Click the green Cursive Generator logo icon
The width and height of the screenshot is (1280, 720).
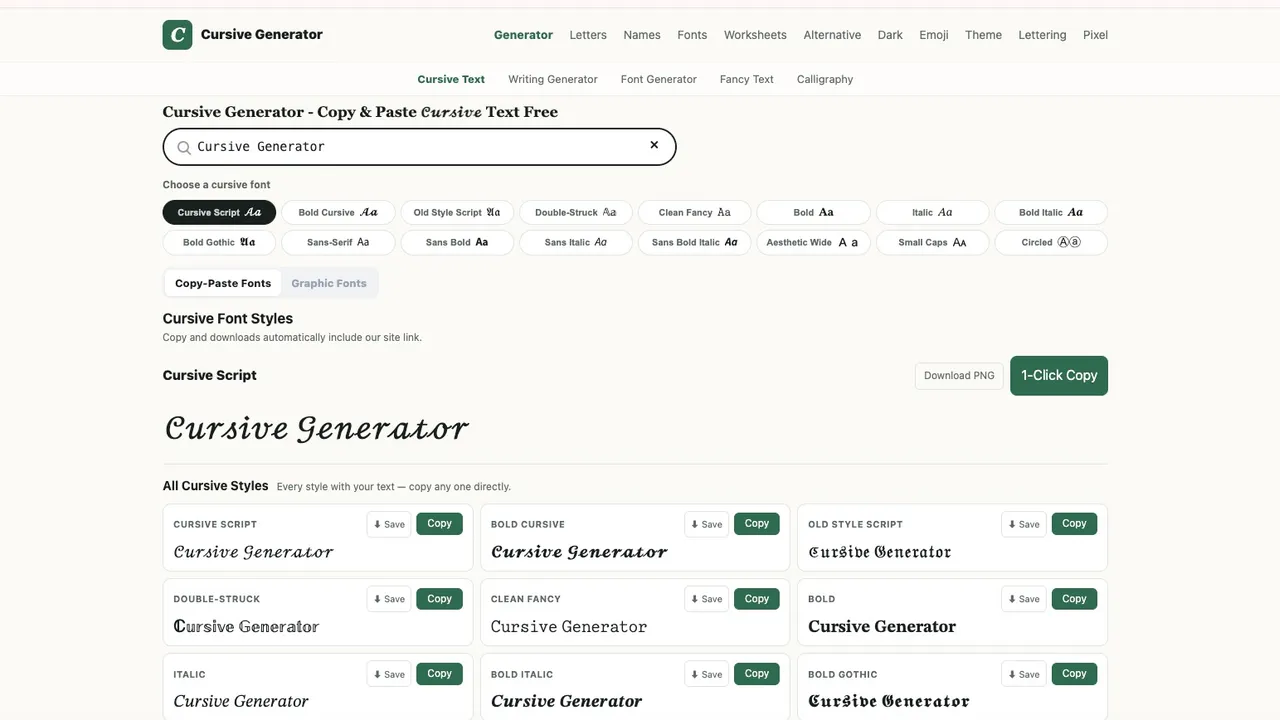[x=177, y=35]
